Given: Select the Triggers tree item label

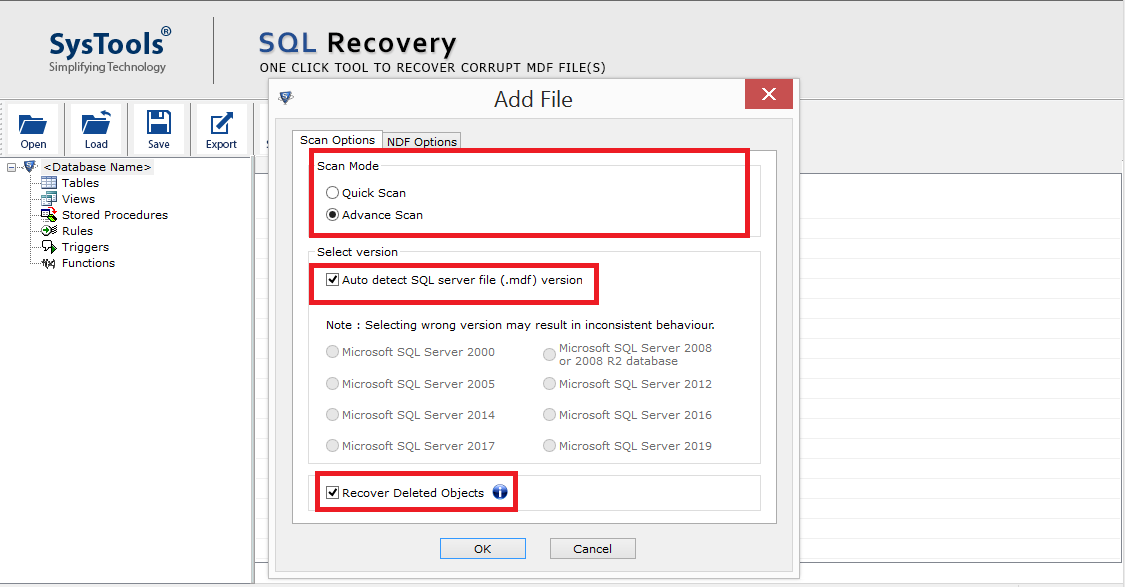Looking at the screenshot, I should point(85,247).
